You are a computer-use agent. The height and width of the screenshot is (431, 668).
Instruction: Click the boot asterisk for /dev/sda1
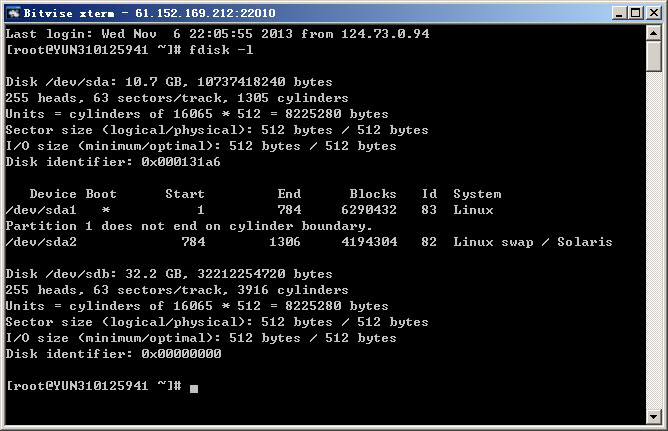coord(106,210)
